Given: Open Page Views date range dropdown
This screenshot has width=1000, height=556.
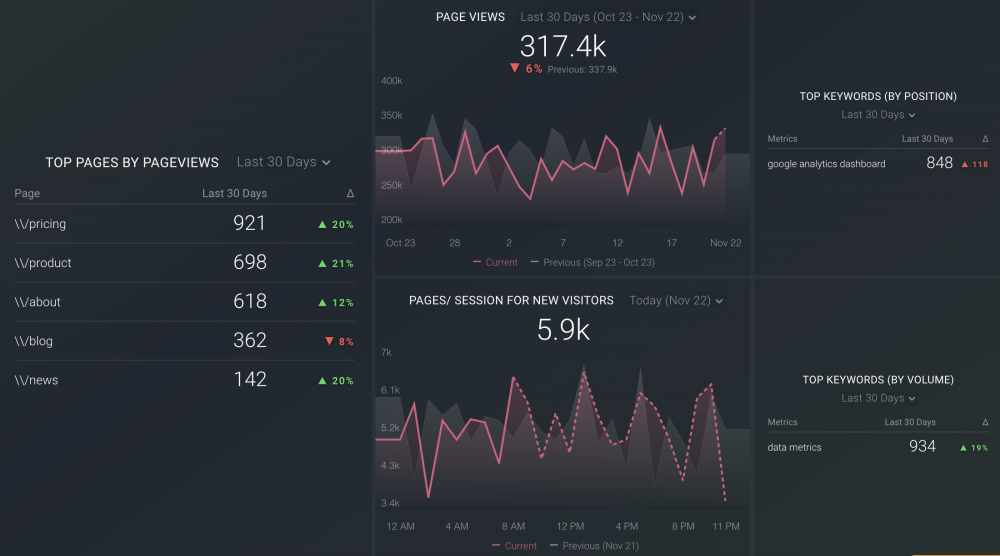Looking at the screenshot, I should point(608,17).
